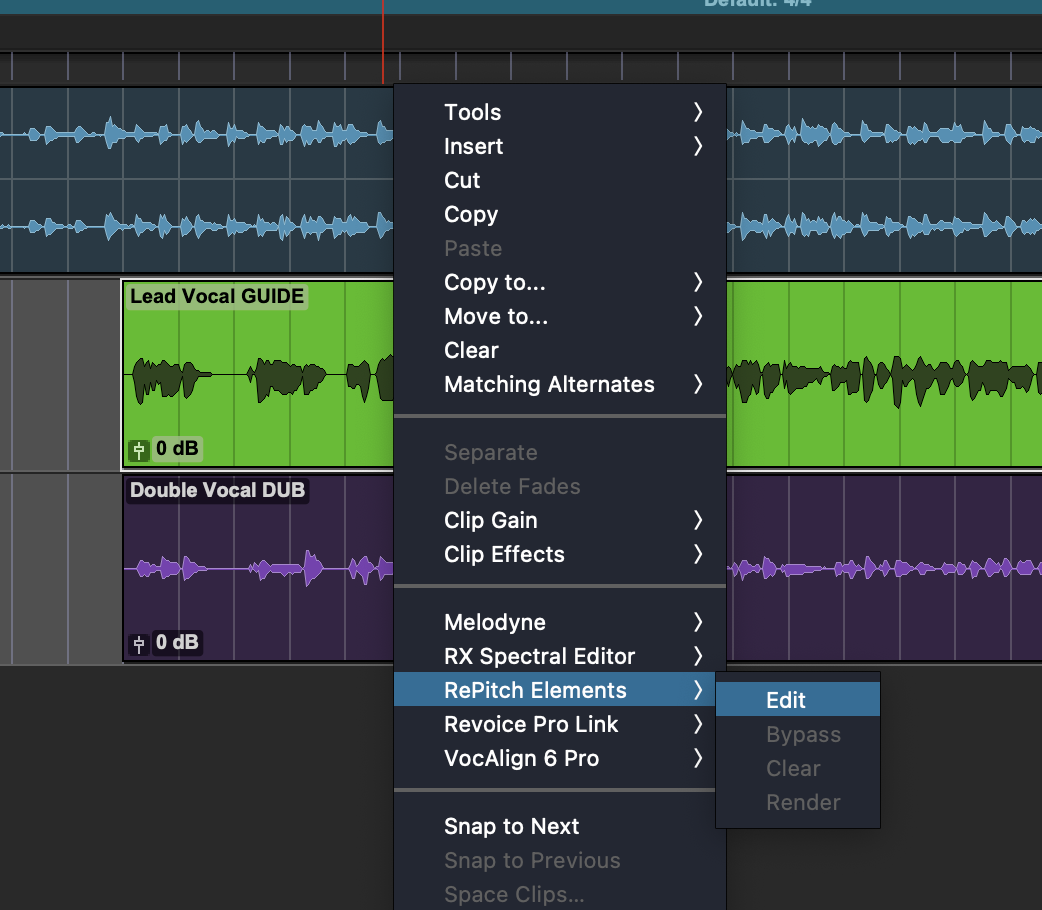This screenshot has width=1042, height=910.
Task: Click clip gain icon on Double Vocal DUB
Action: tap(139, 643)
